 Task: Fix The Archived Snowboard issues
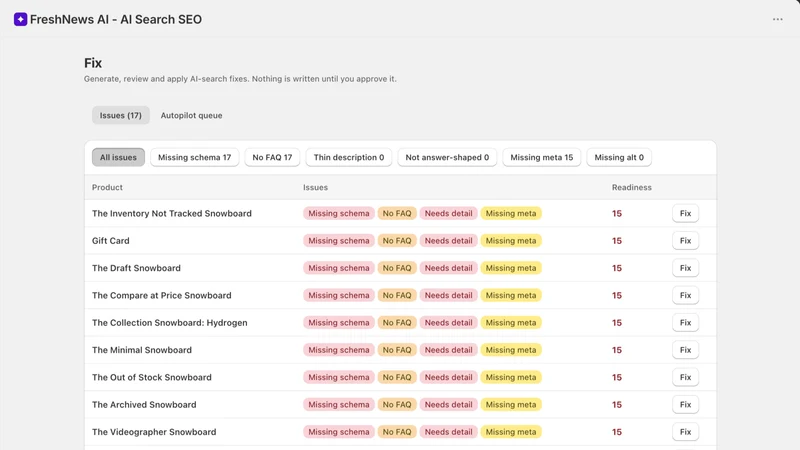[685, 405]
